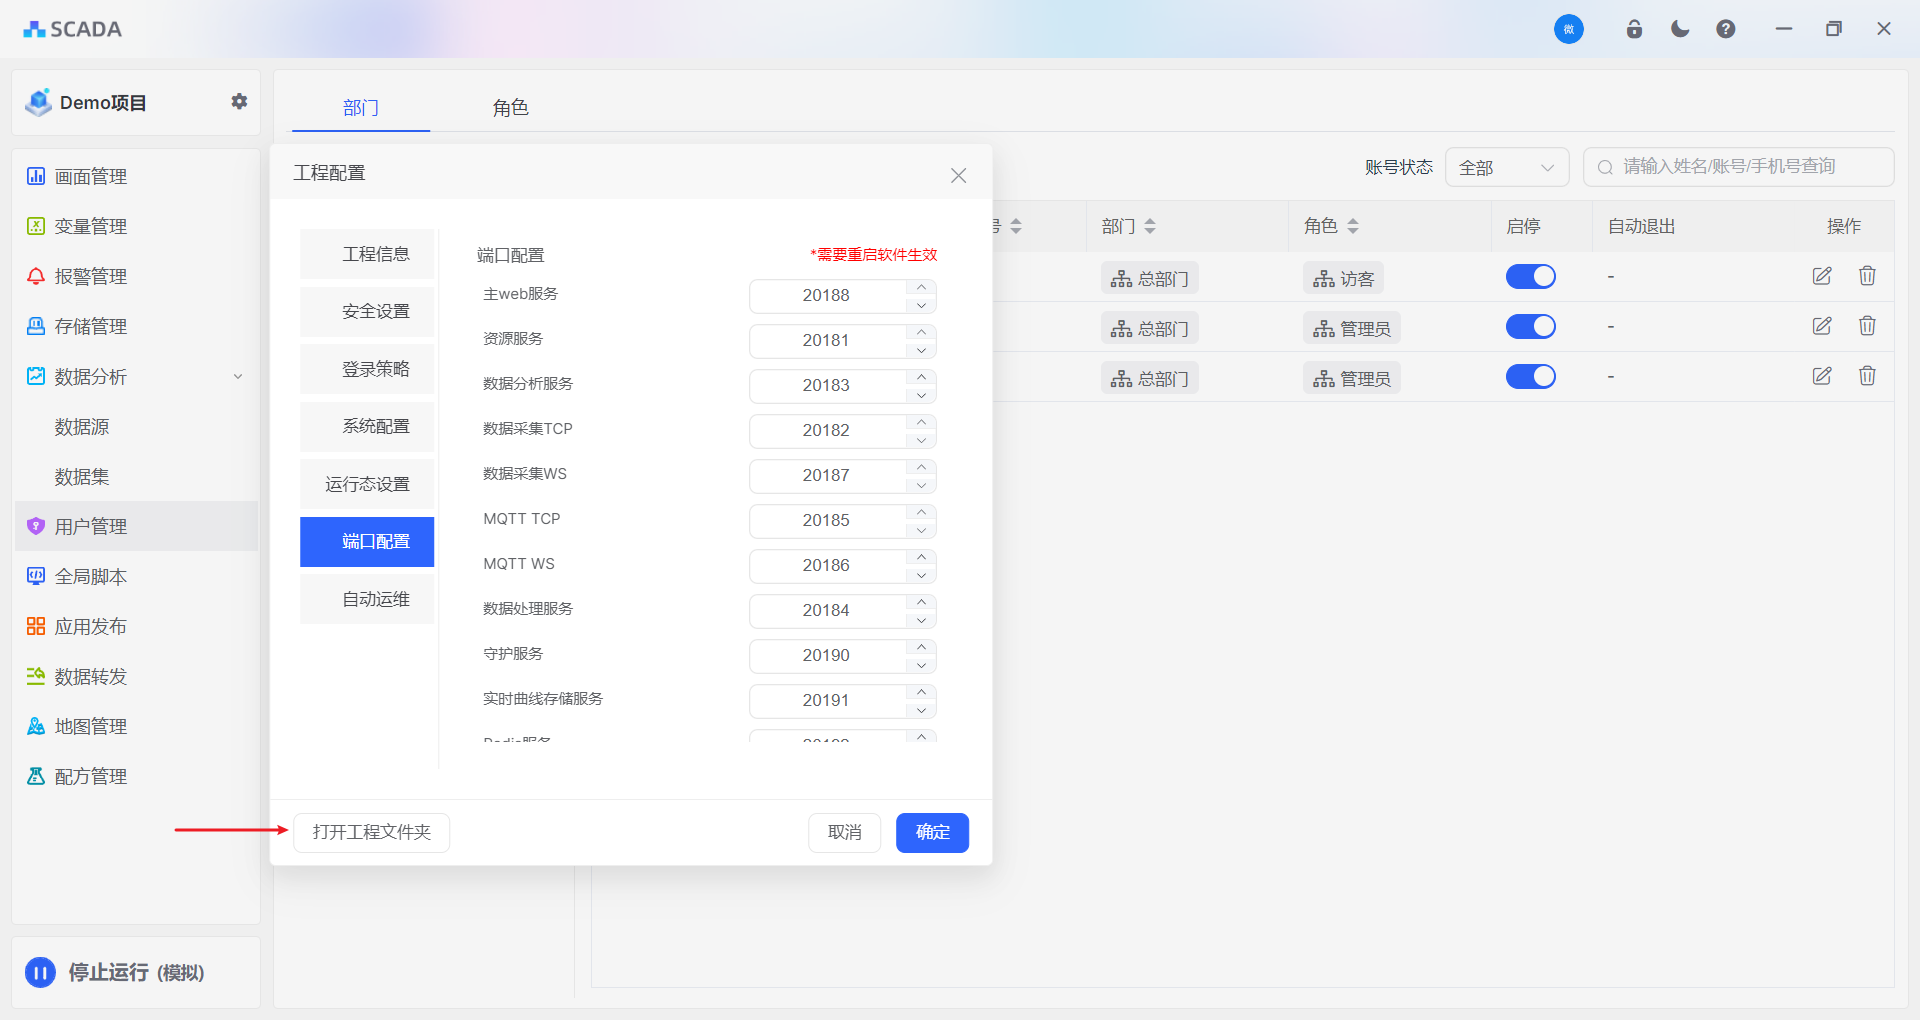Close the 工程配置 dialog with the X
Screen dimensions: 1920x1020
pos(958,175)
